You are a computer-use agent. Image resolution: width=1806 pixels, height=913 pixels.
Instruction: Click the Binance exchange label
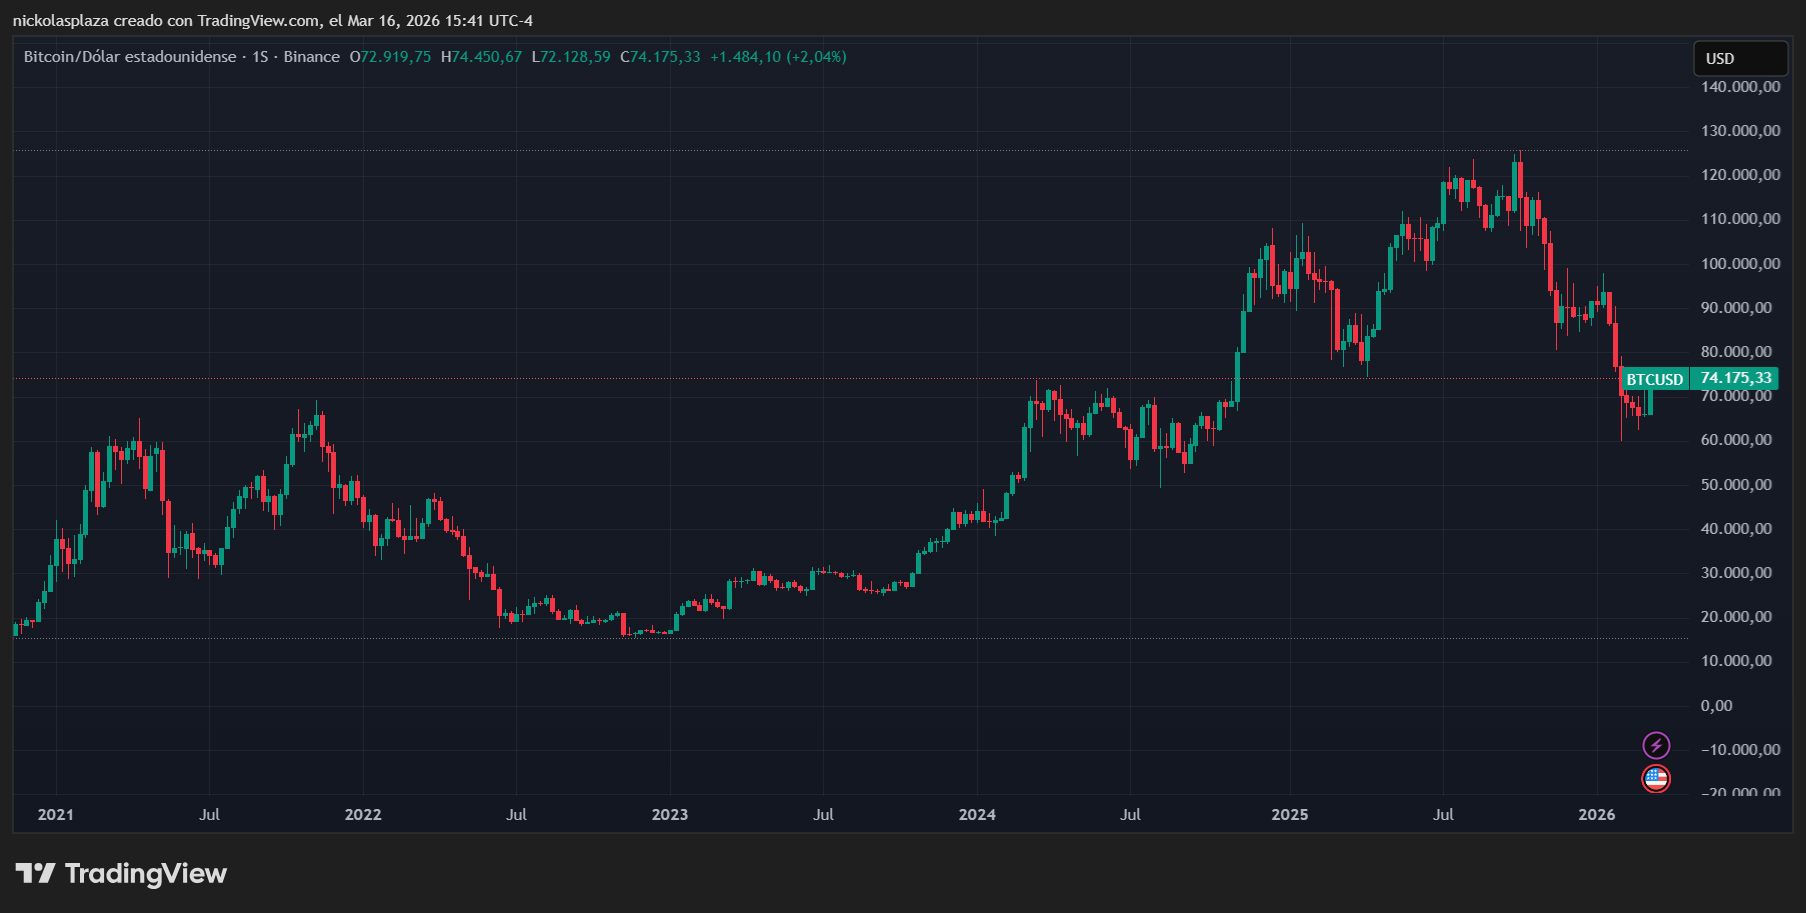pos(311,57)
